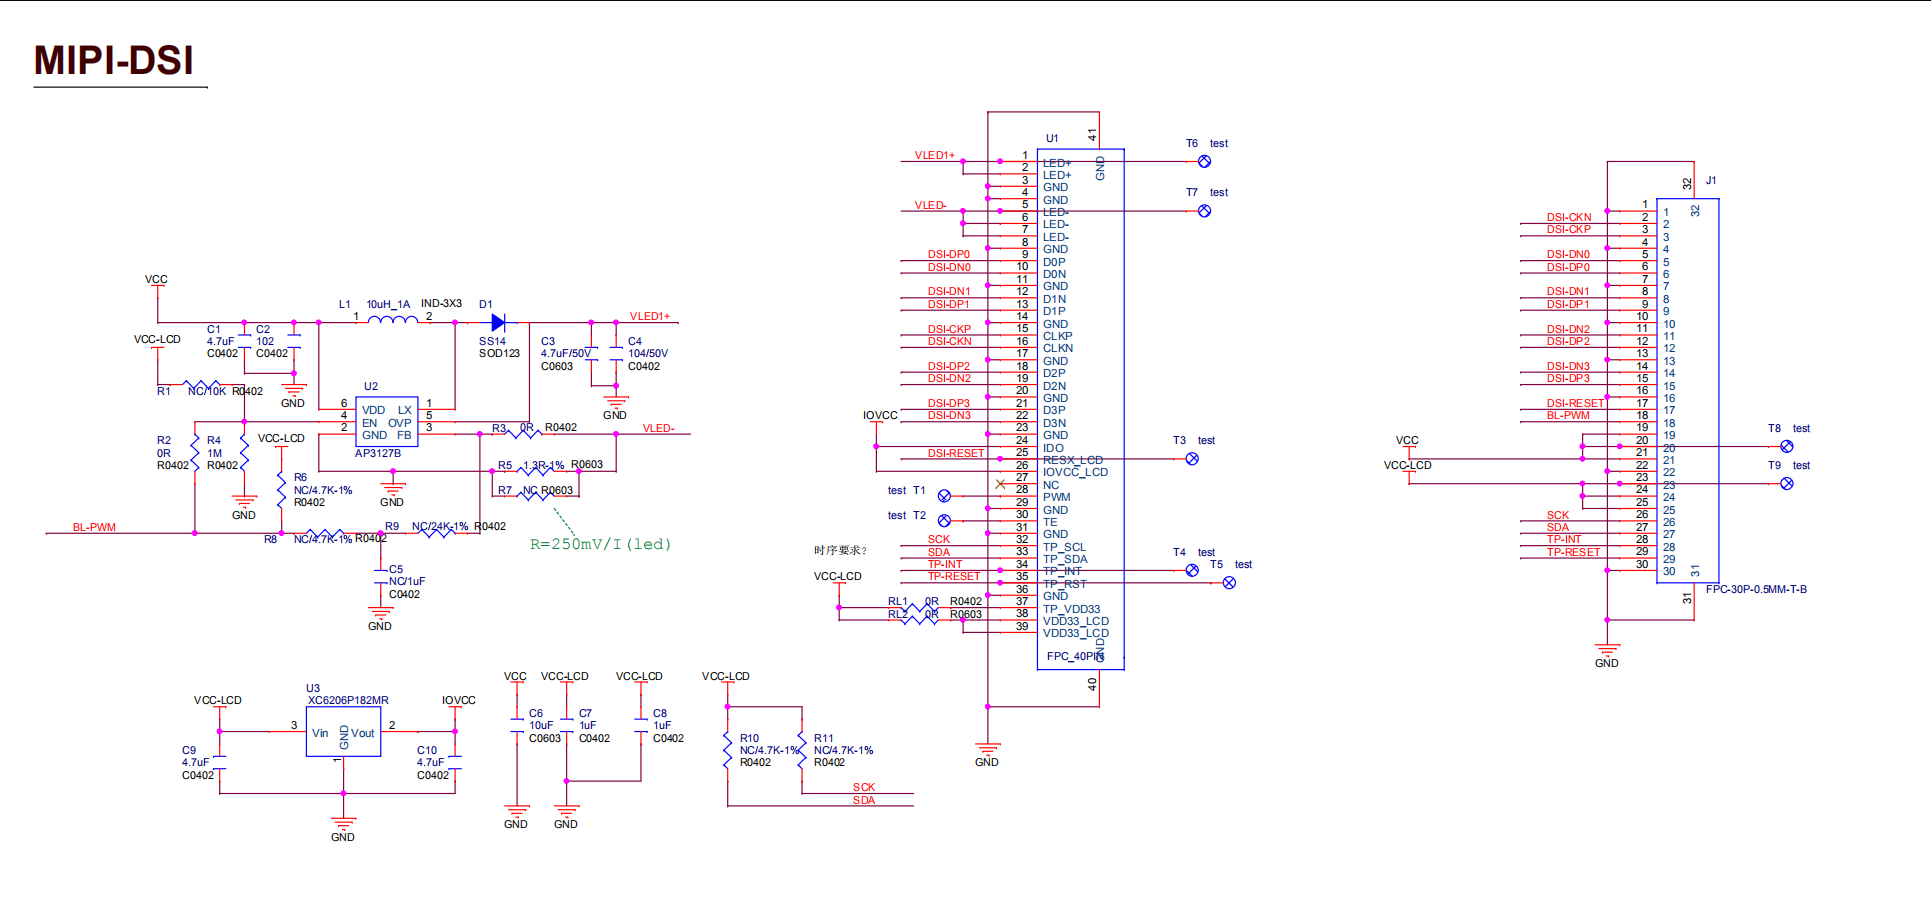The image size is (1931, 899).
Task: Select the FPC-30P-0.5MM-T-B part label
Action: tap(1755, 589)
